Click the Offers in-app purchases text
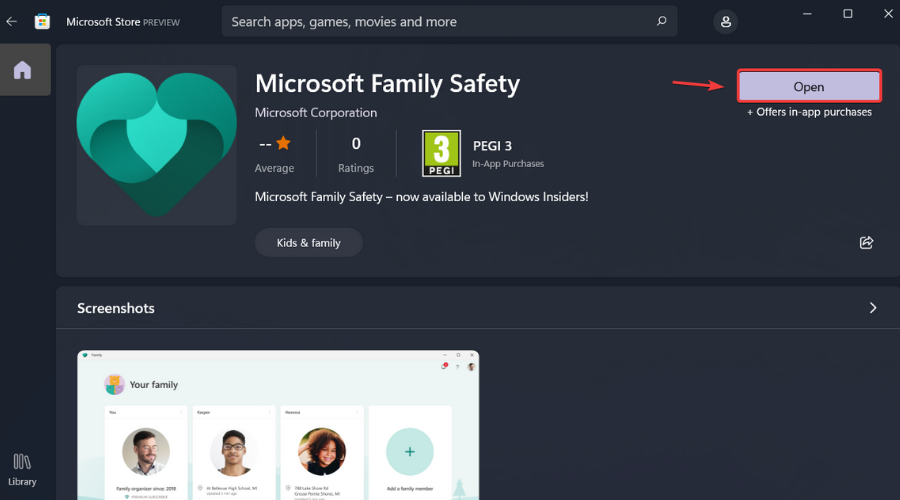 click(x=809, y=112)
